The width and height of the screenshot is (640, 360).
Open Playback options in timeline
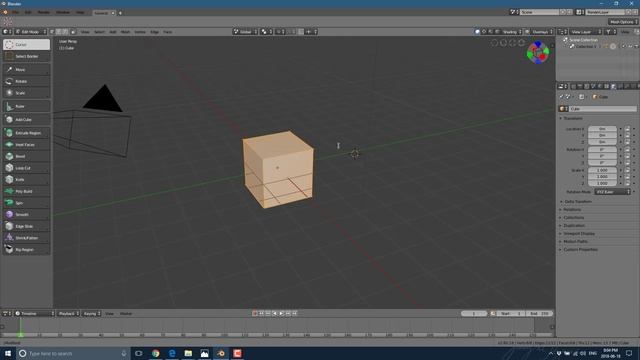[x=69, y=313]
